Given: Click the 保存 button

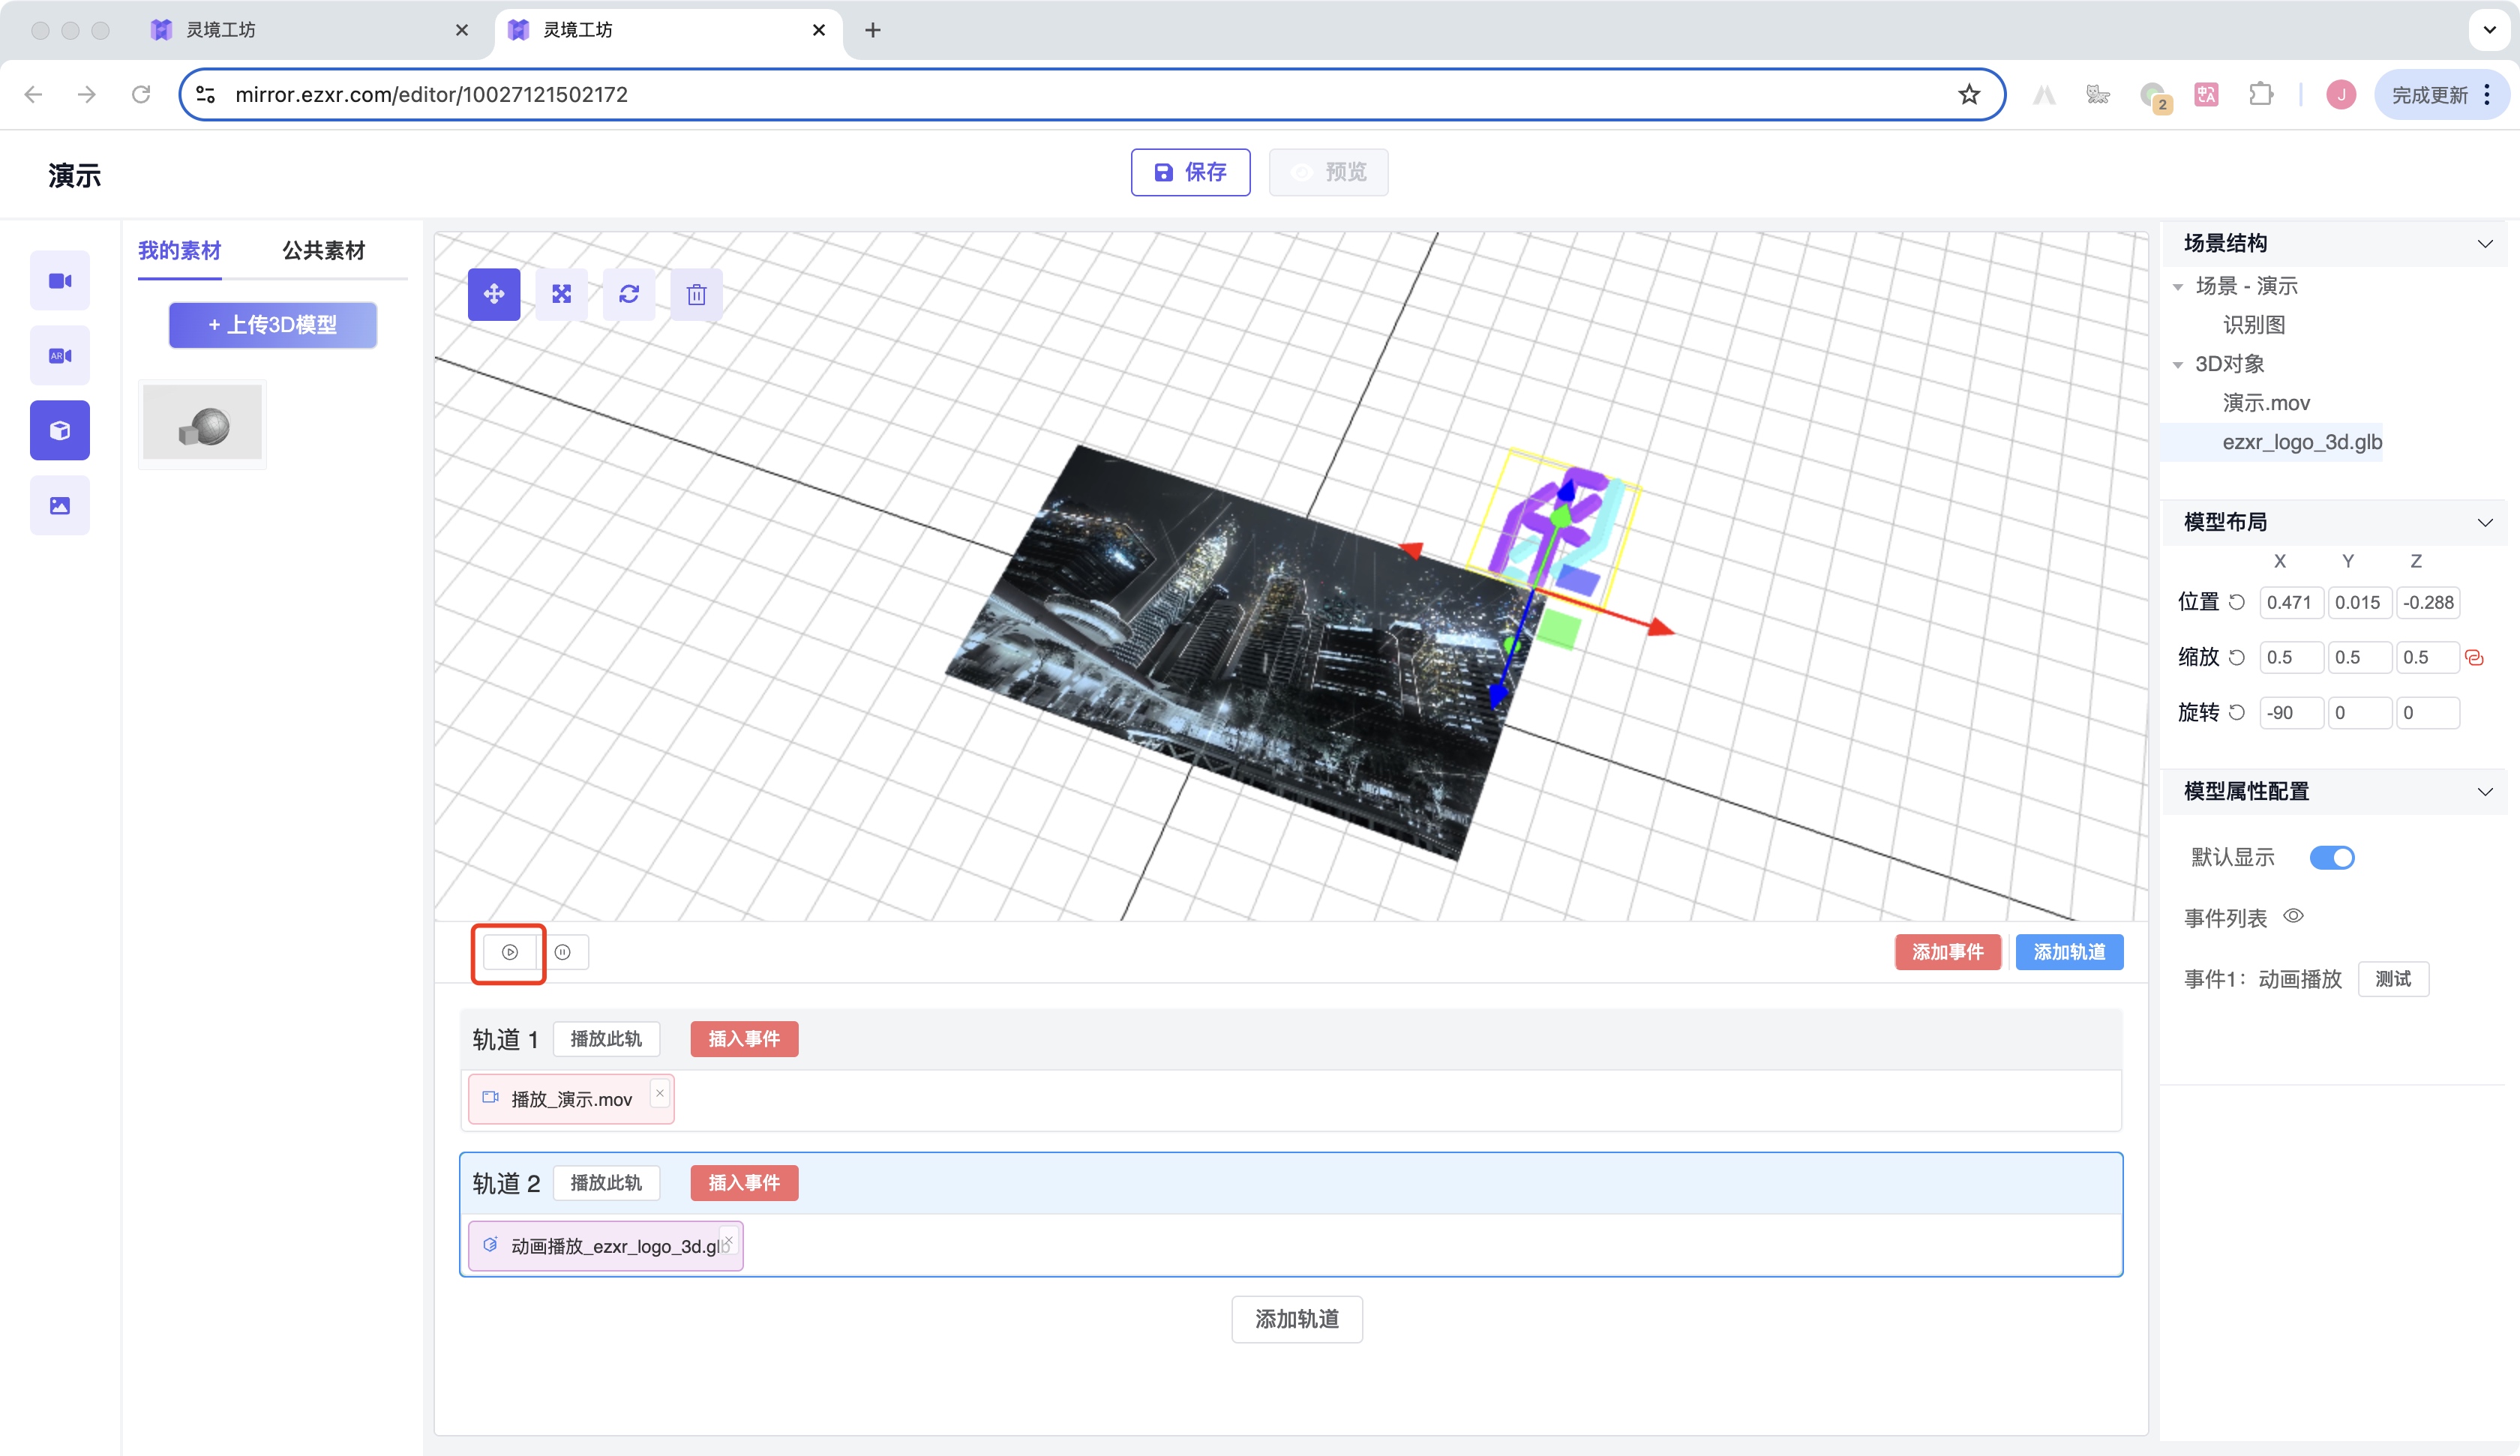Looking at the screenshot, I should pyautogui.click(x=1190, y=172).
